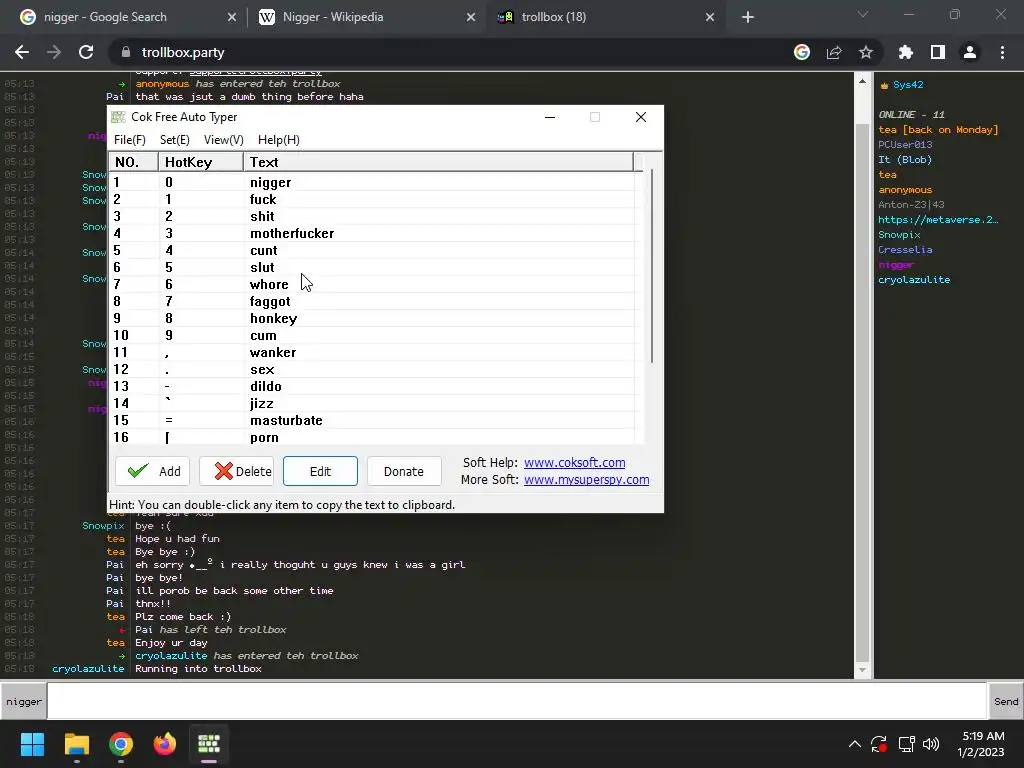
Task: Go back using the browser back arrow
Action: pyautogui.click(x=22, y=52)
